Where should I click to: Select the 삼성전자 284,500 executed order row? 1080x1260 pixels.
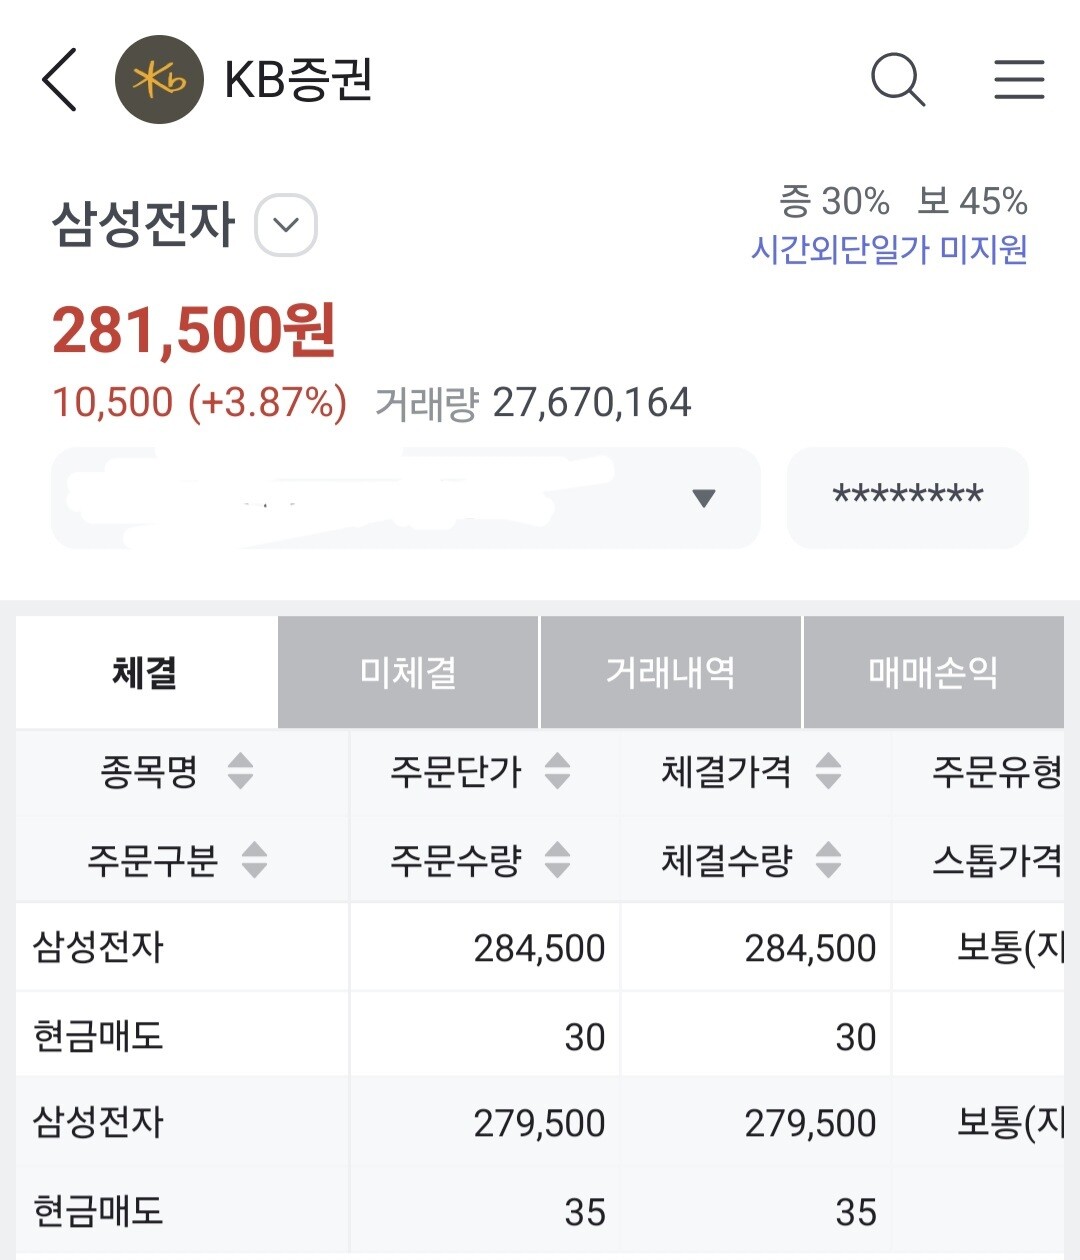(540, 991)
